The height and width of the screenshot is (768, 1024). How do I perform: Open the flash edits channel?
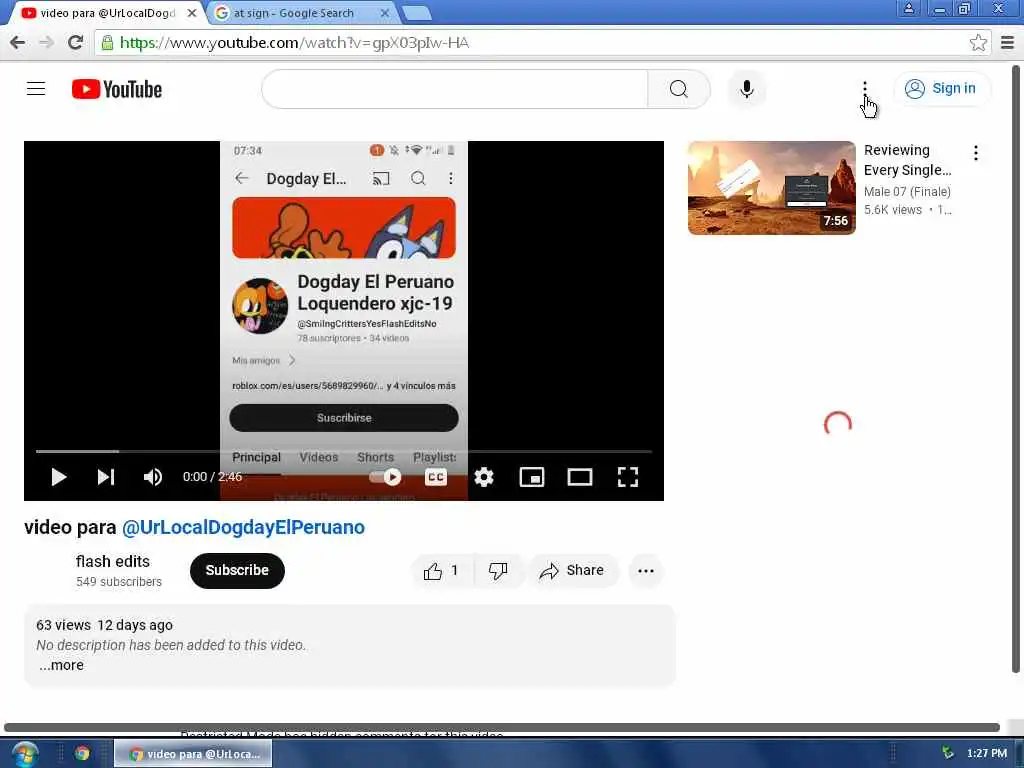(x=112, y=562)
